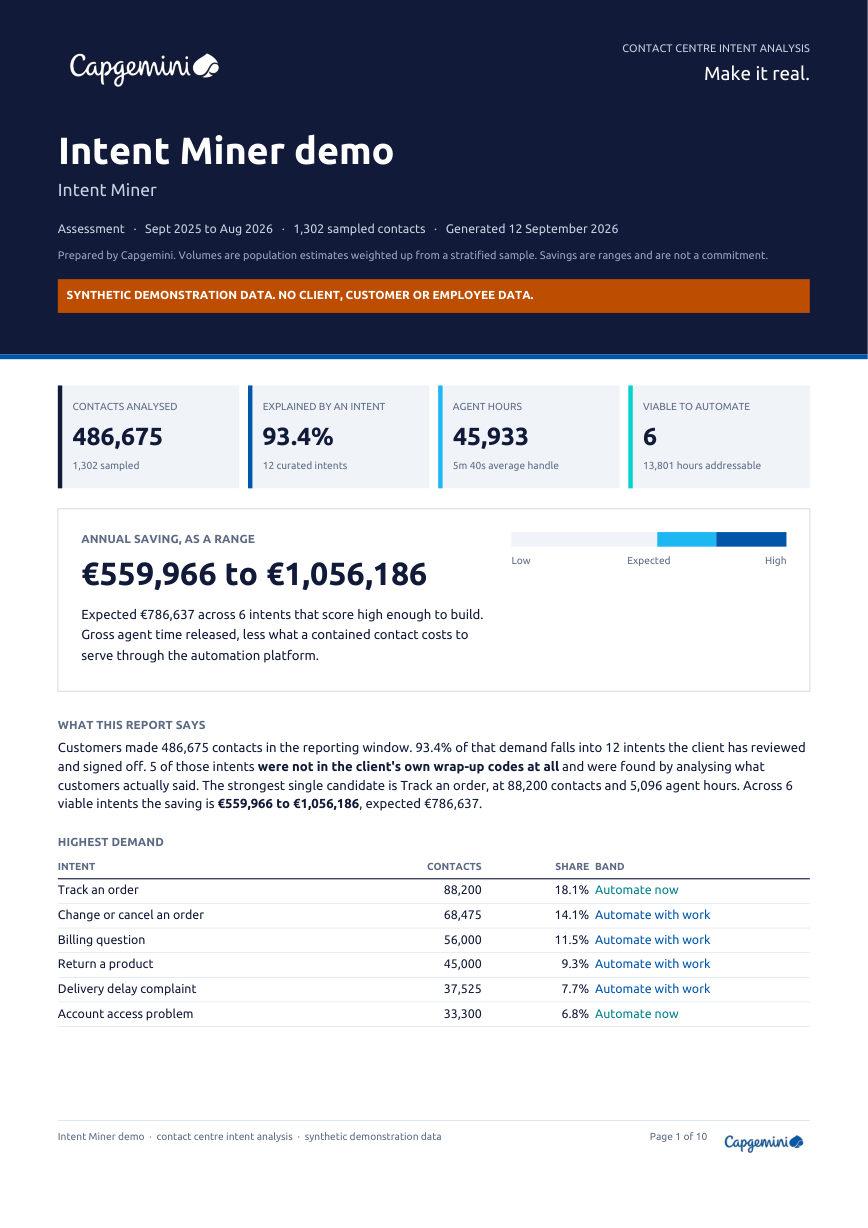Click the 'Make it real.' tagline

point(756,74)
